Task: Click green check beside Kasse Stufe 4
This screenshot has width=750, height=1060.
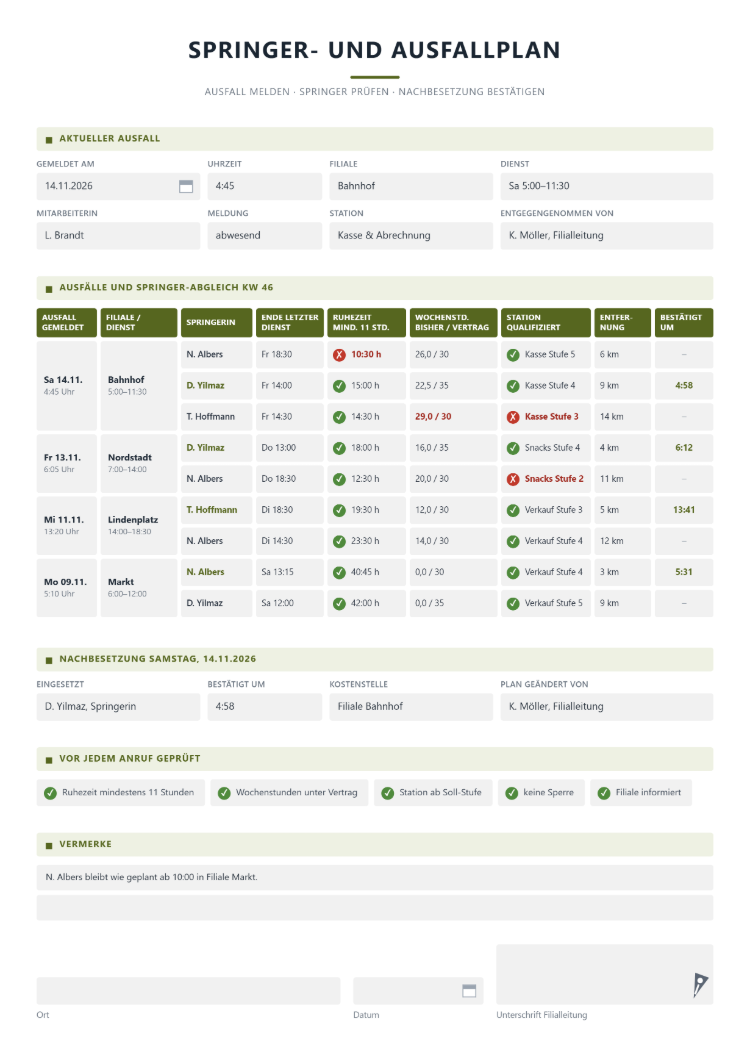Action: point(513,386)
